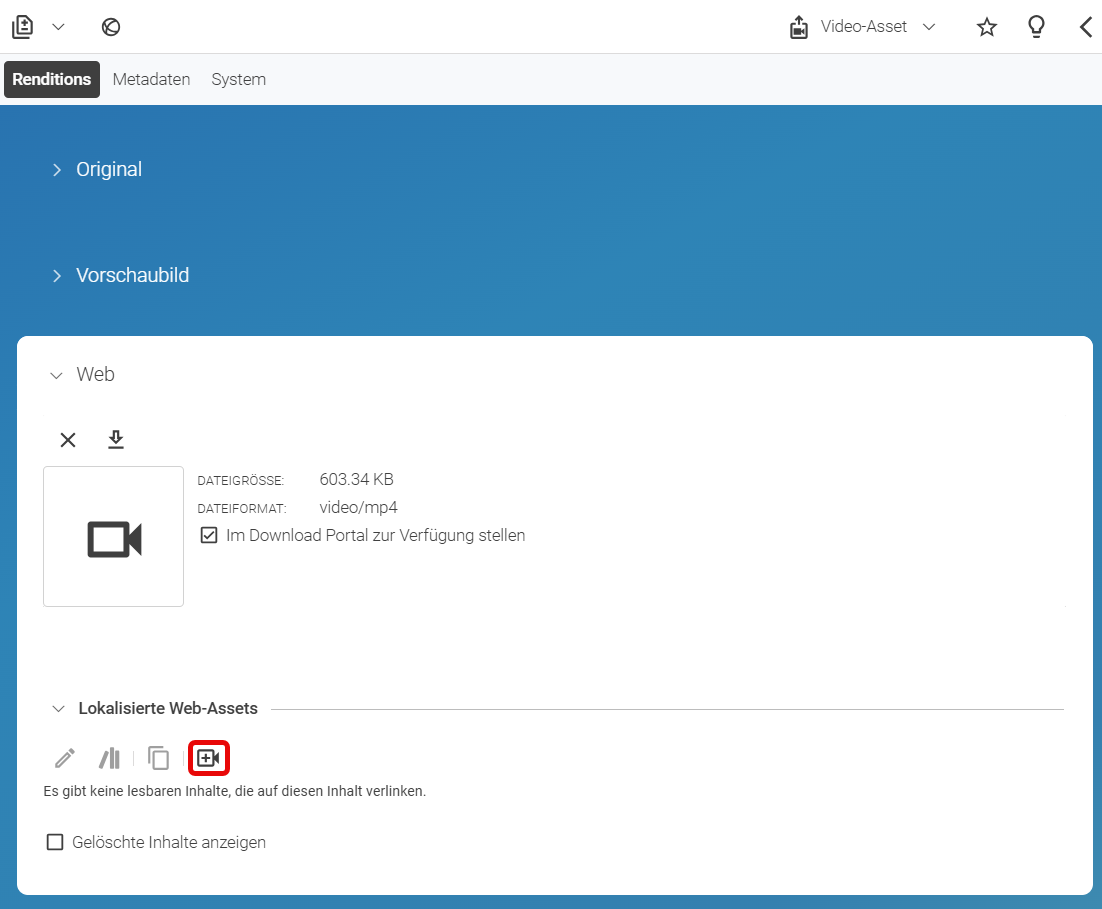This screenshot has height=909, width=1102.
Task: Click the globe world icon in the top bar
Action: tap(111, 27)
